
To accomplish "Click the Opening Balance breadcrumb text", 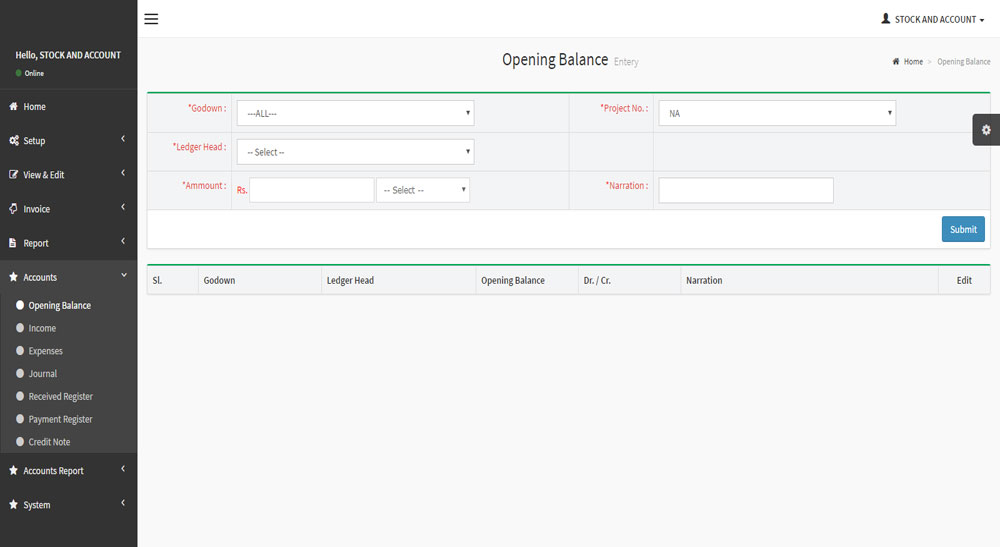I will click(964, 62).
